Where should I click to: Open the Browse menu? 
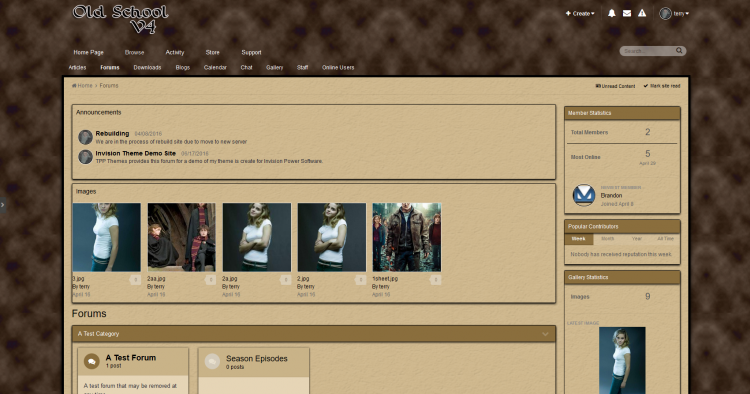pos(134,53)
